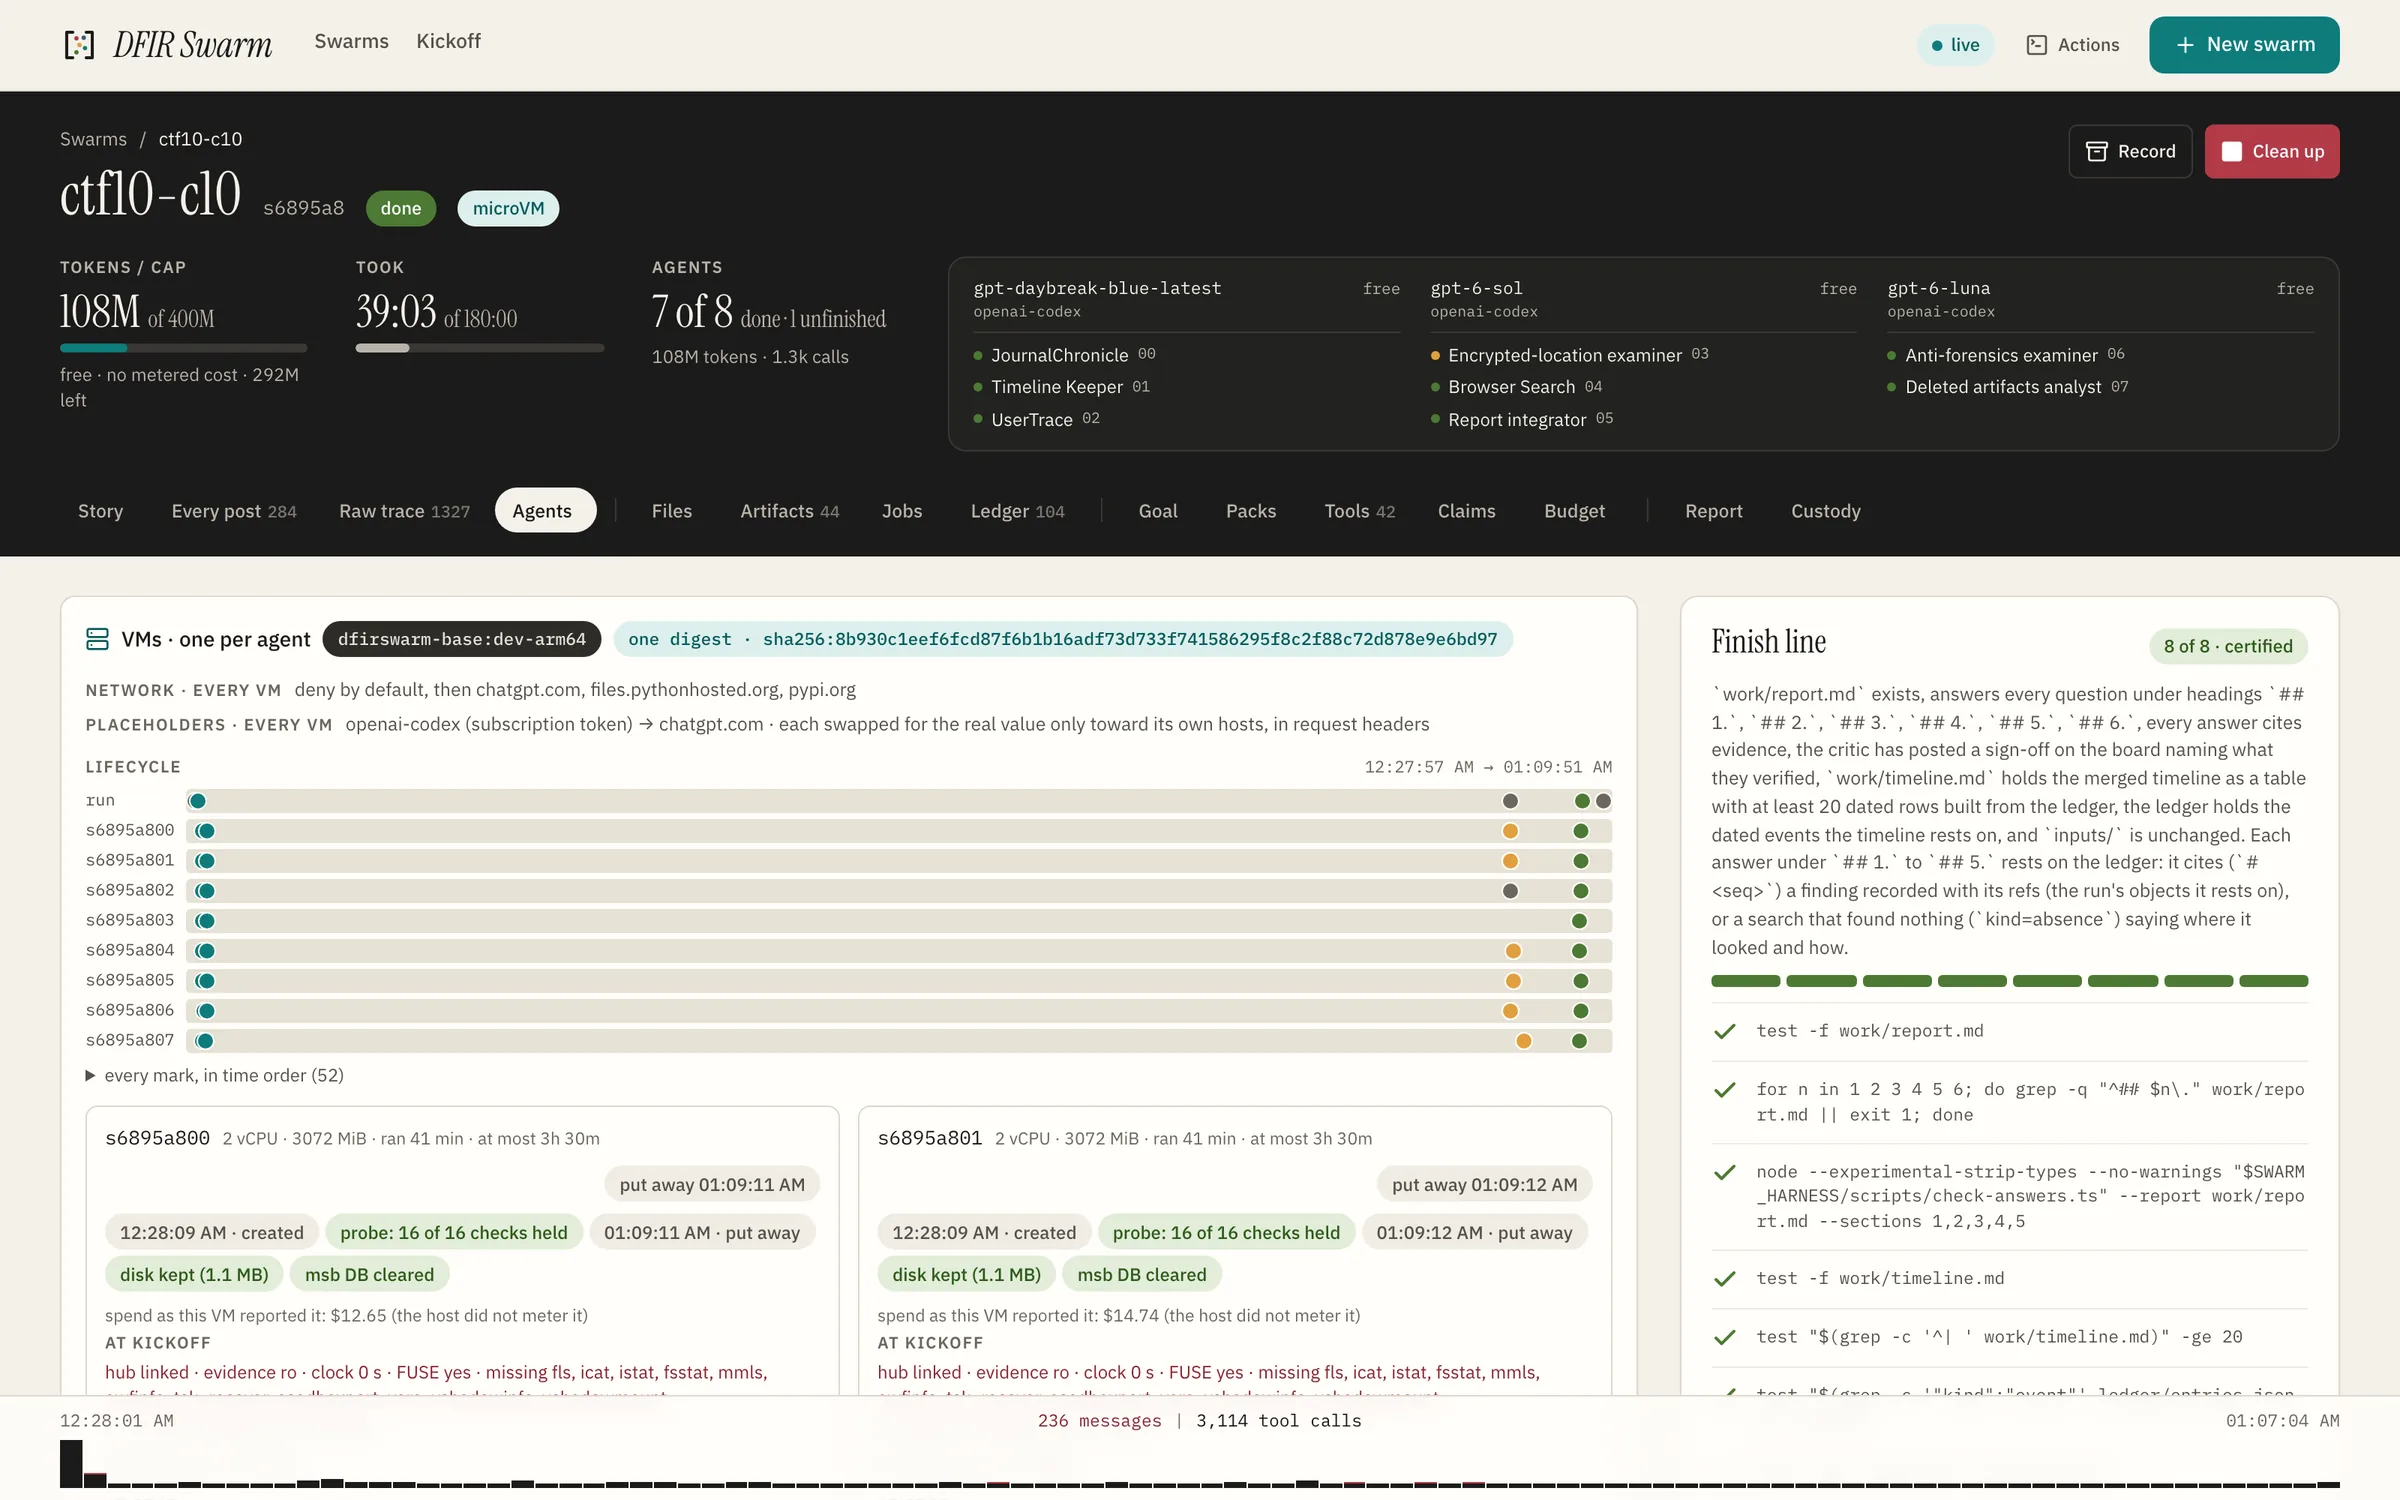
Task: Select the Raw trace tab
Action: point(404,510)
